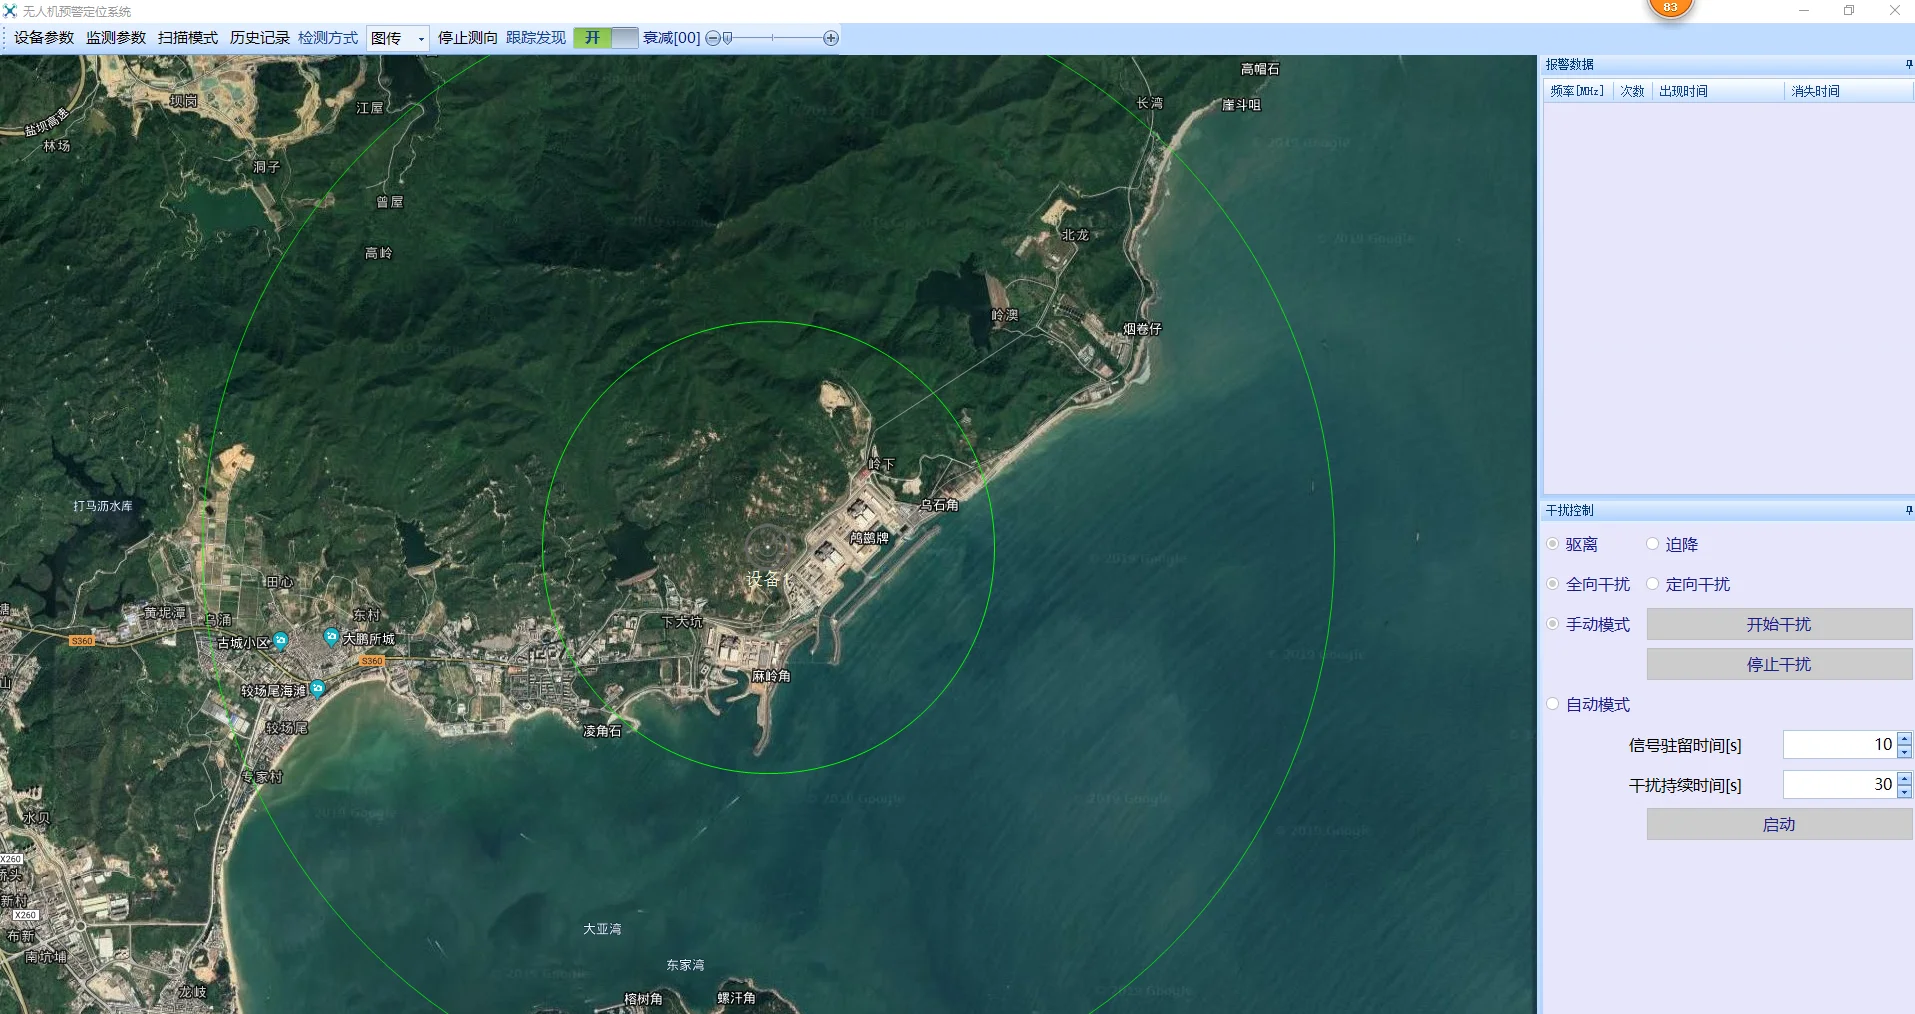Click the orange 83 badge in title bar
This screenshot has height=1014, width=1915.
(1670, 7)
